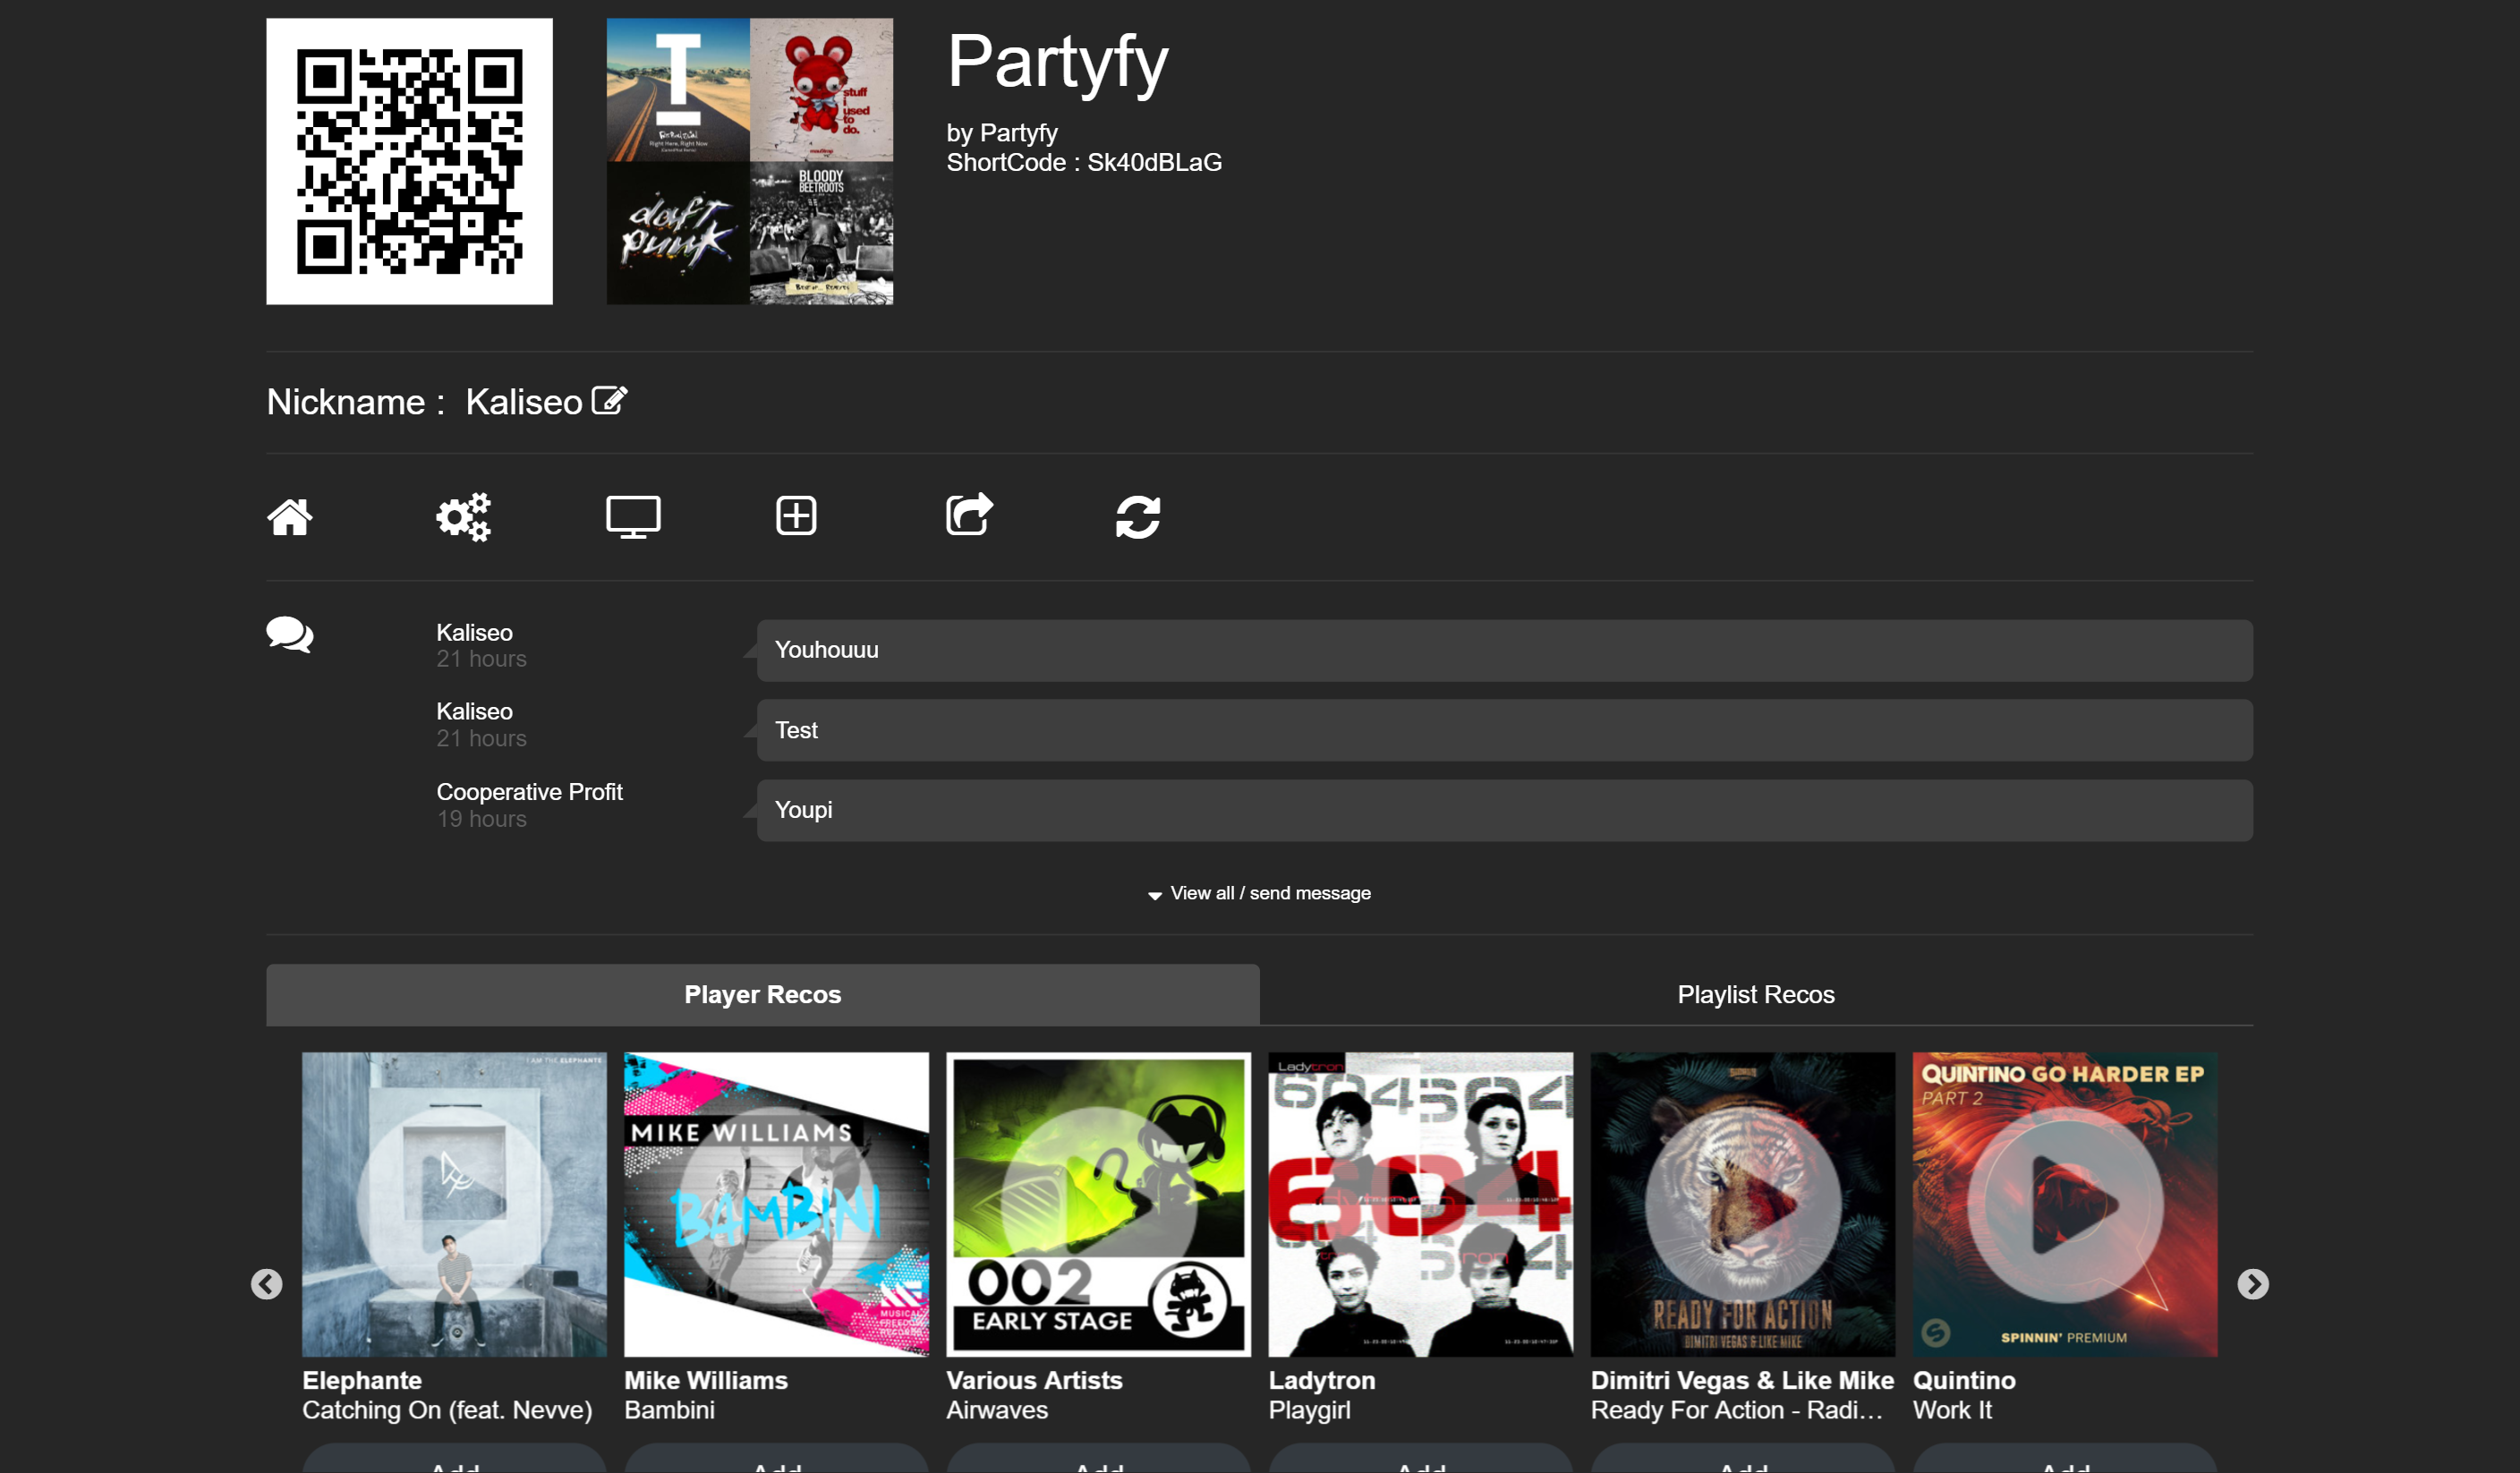
Task: Select the Player Recos tab
Action: (x=762, y=994)
